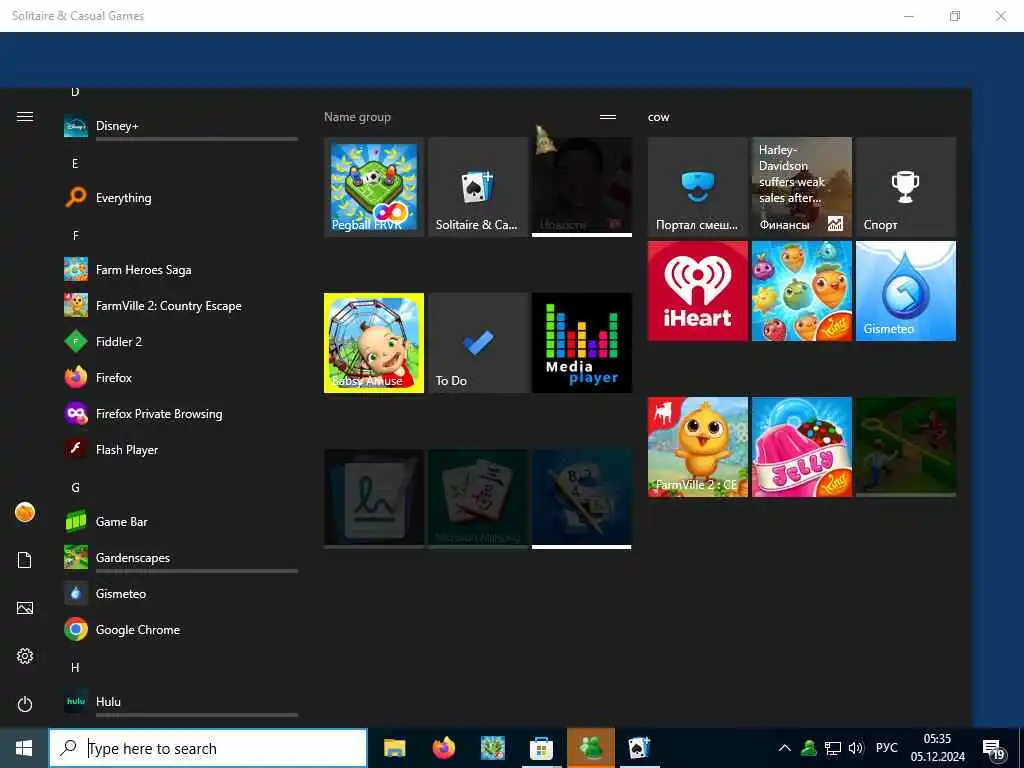Viewport: 1024px width, 768px height.
Task: Launch Google Chrome from the app list
Action: pyautogui.click(x=181, y=630)
